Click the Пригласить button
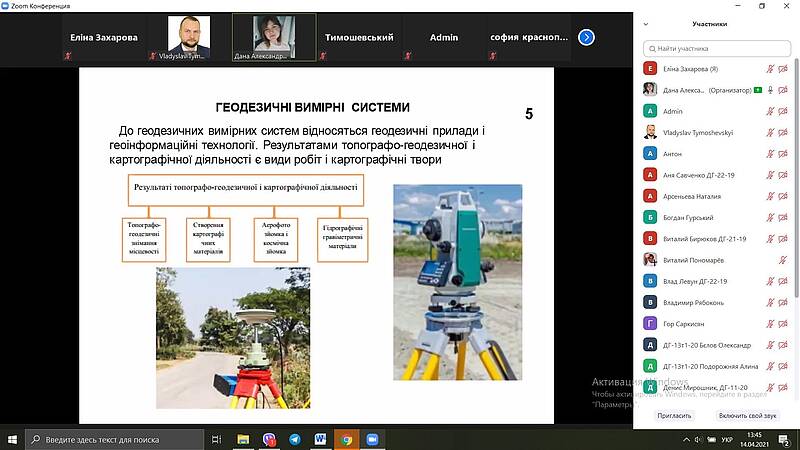Viewport: 800px width, 450px height. [674, 414]
